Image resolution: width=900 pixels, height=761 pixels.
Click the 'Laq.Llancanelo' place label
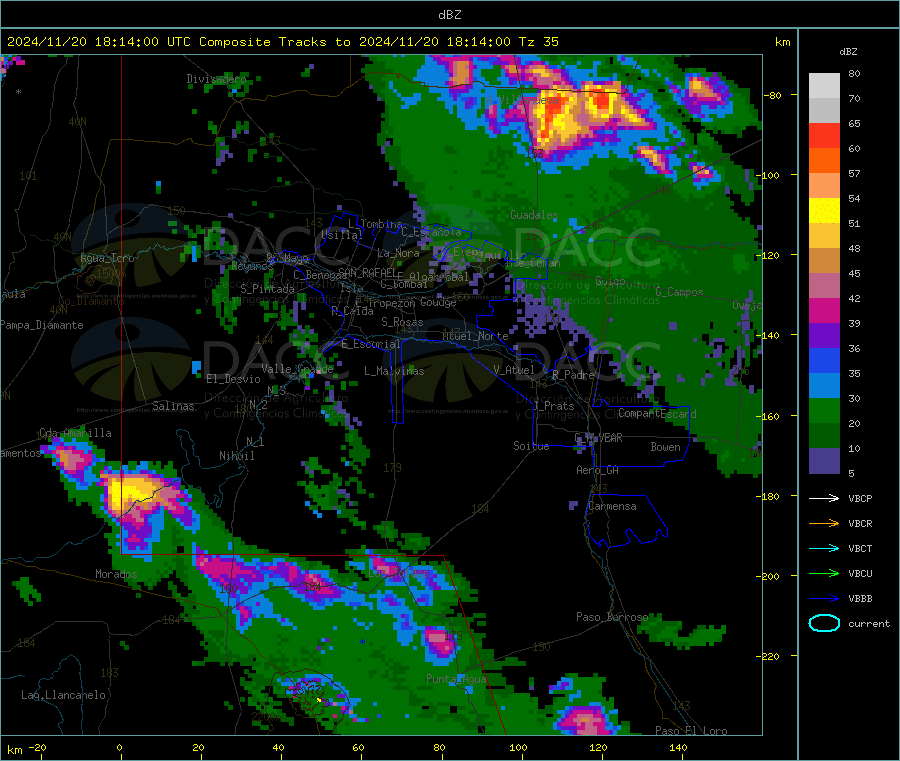pos(63,695)
